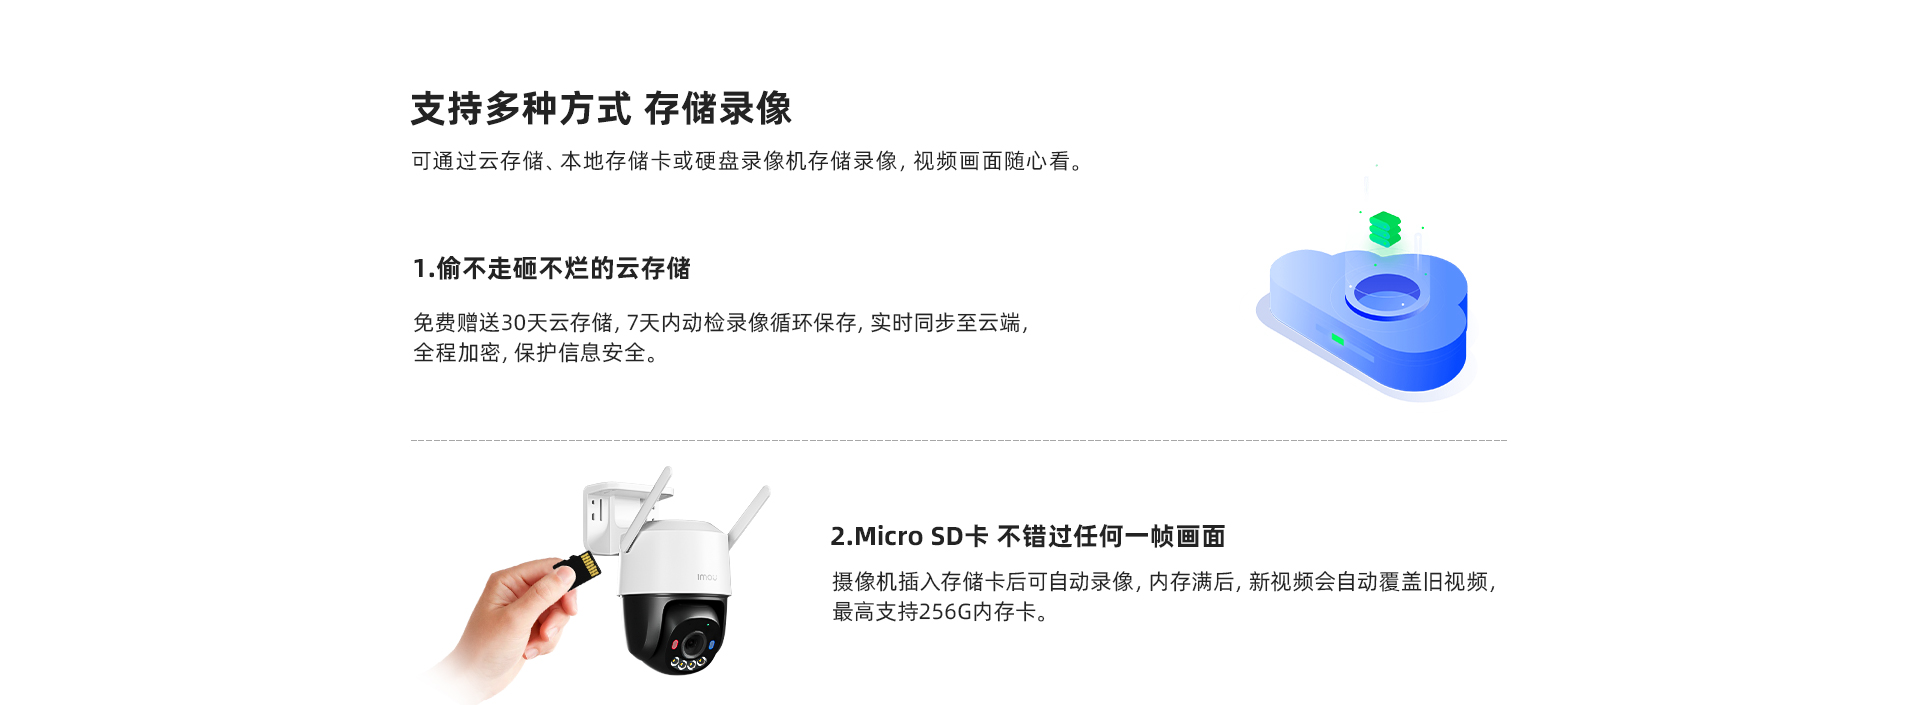1920x705 pixels.
Task: Click the heading 1.偷不走砸不烂的云存储
Action: tap(552, 268)
